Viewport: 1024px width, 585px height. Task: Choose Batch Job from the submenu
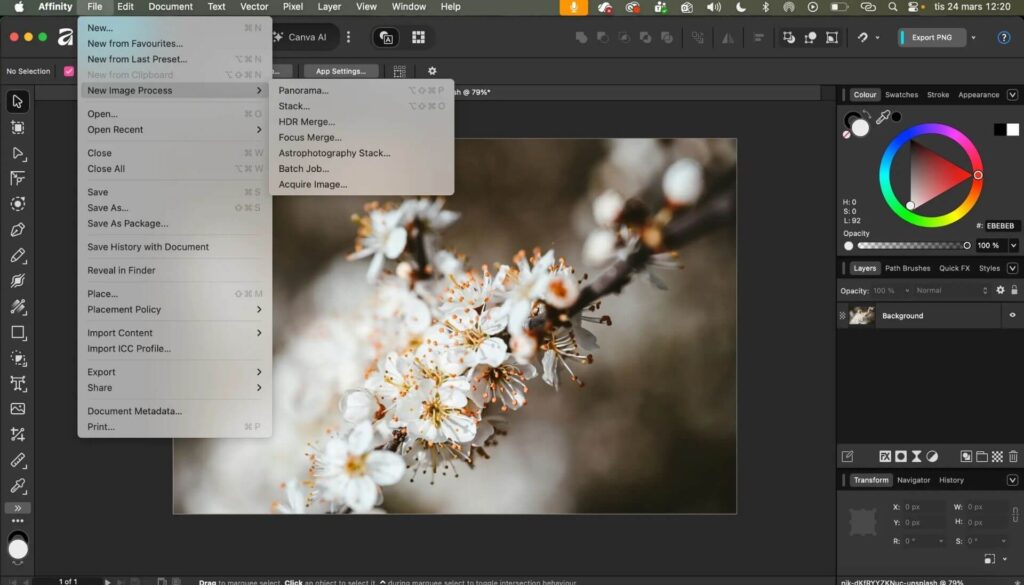(x=307, y=168)
